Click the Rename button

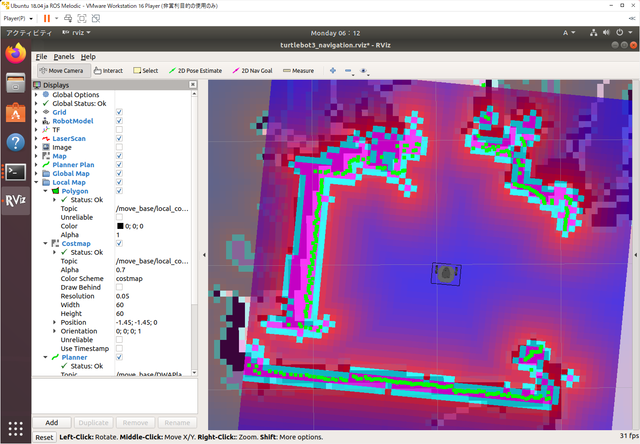coord(177,422)
